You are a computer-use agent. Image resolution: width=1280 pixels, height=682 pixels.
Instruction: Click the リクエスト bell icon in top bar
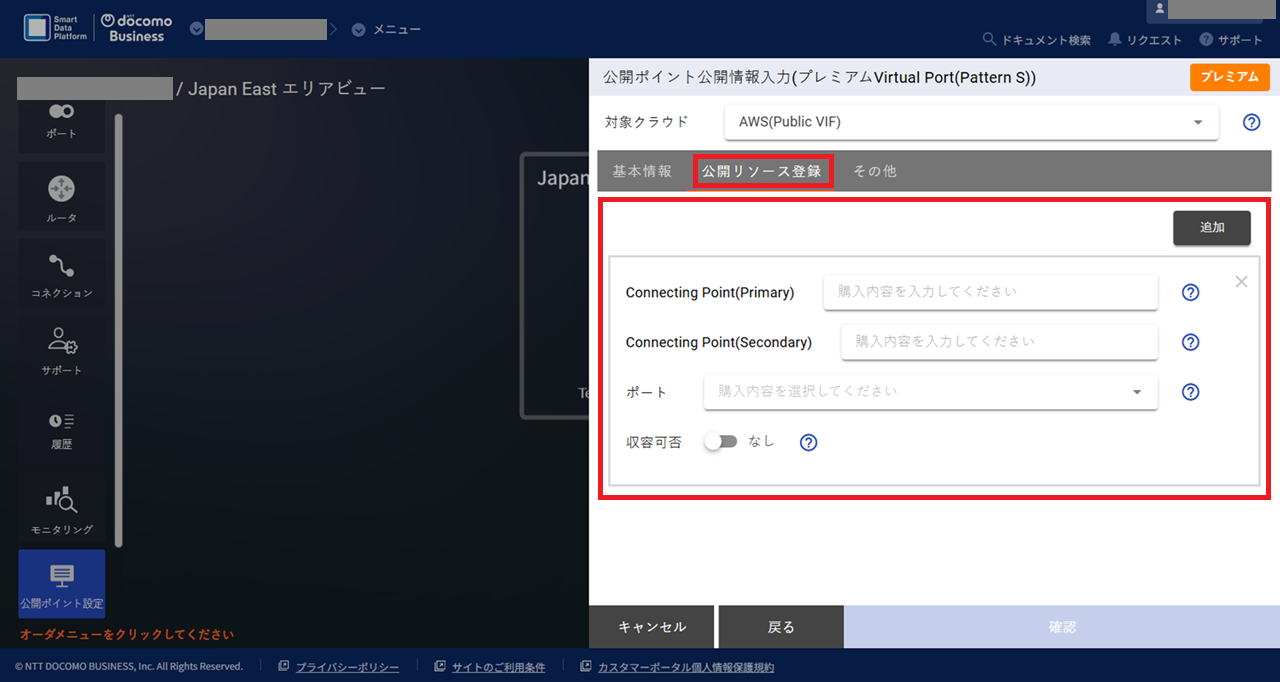click(x=1115, y=40)
